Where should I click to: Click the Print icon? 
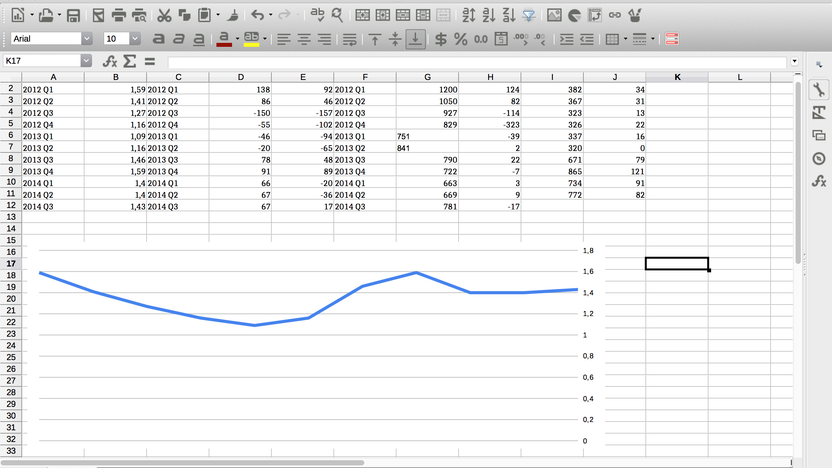(x=118, y=15)
